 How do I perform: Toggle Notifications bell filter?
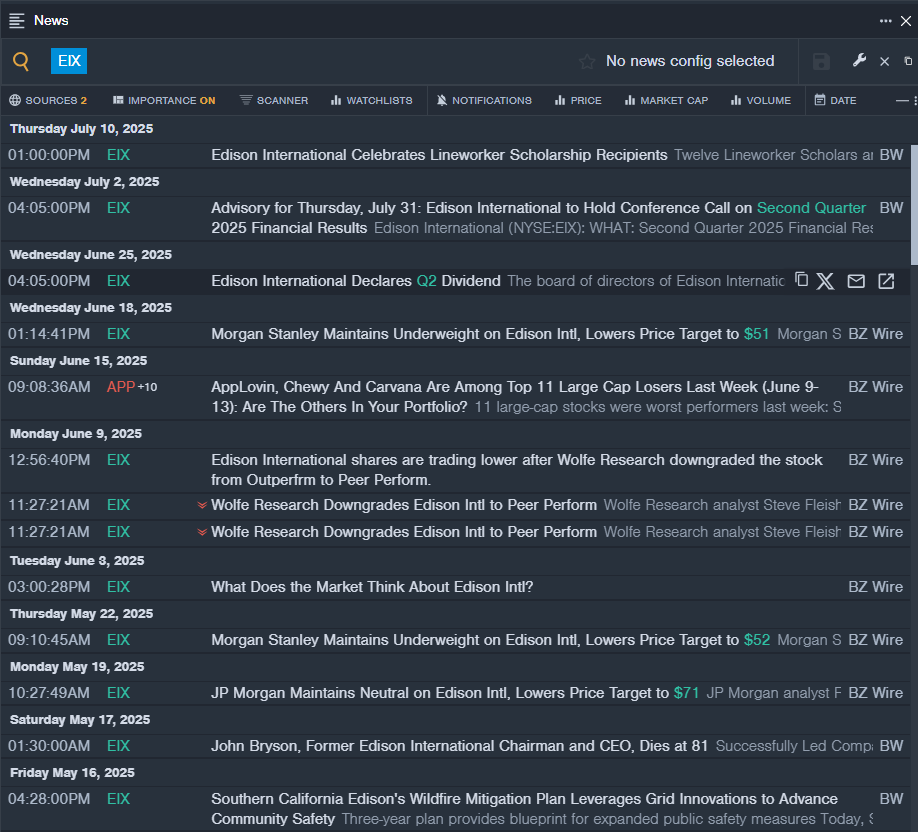pyautogui.click(x=484, y=100)
